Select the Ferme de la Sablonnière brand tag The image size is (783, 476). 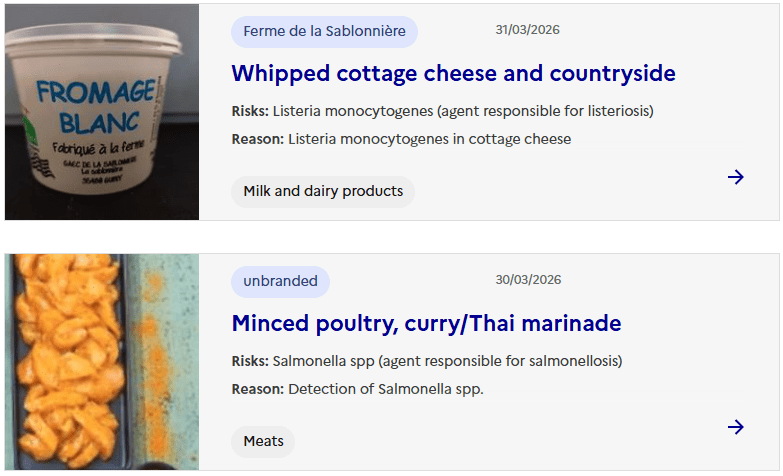[x=324, y=31]
